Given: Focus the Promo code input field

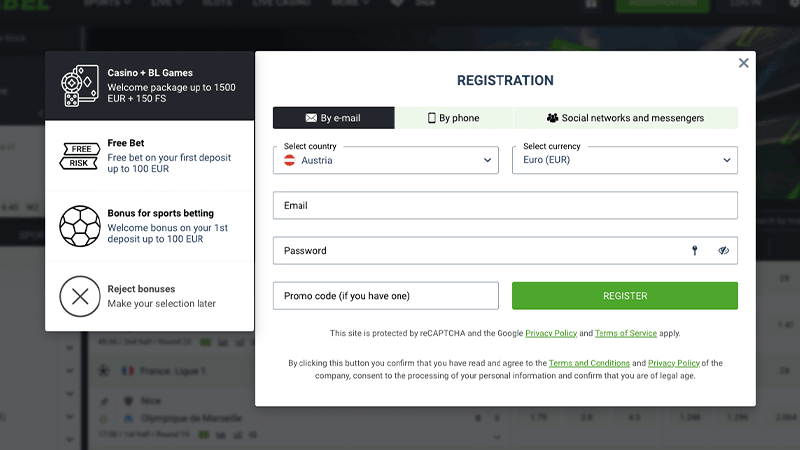Looking at the screenshot, I should (x=386, y=296).
